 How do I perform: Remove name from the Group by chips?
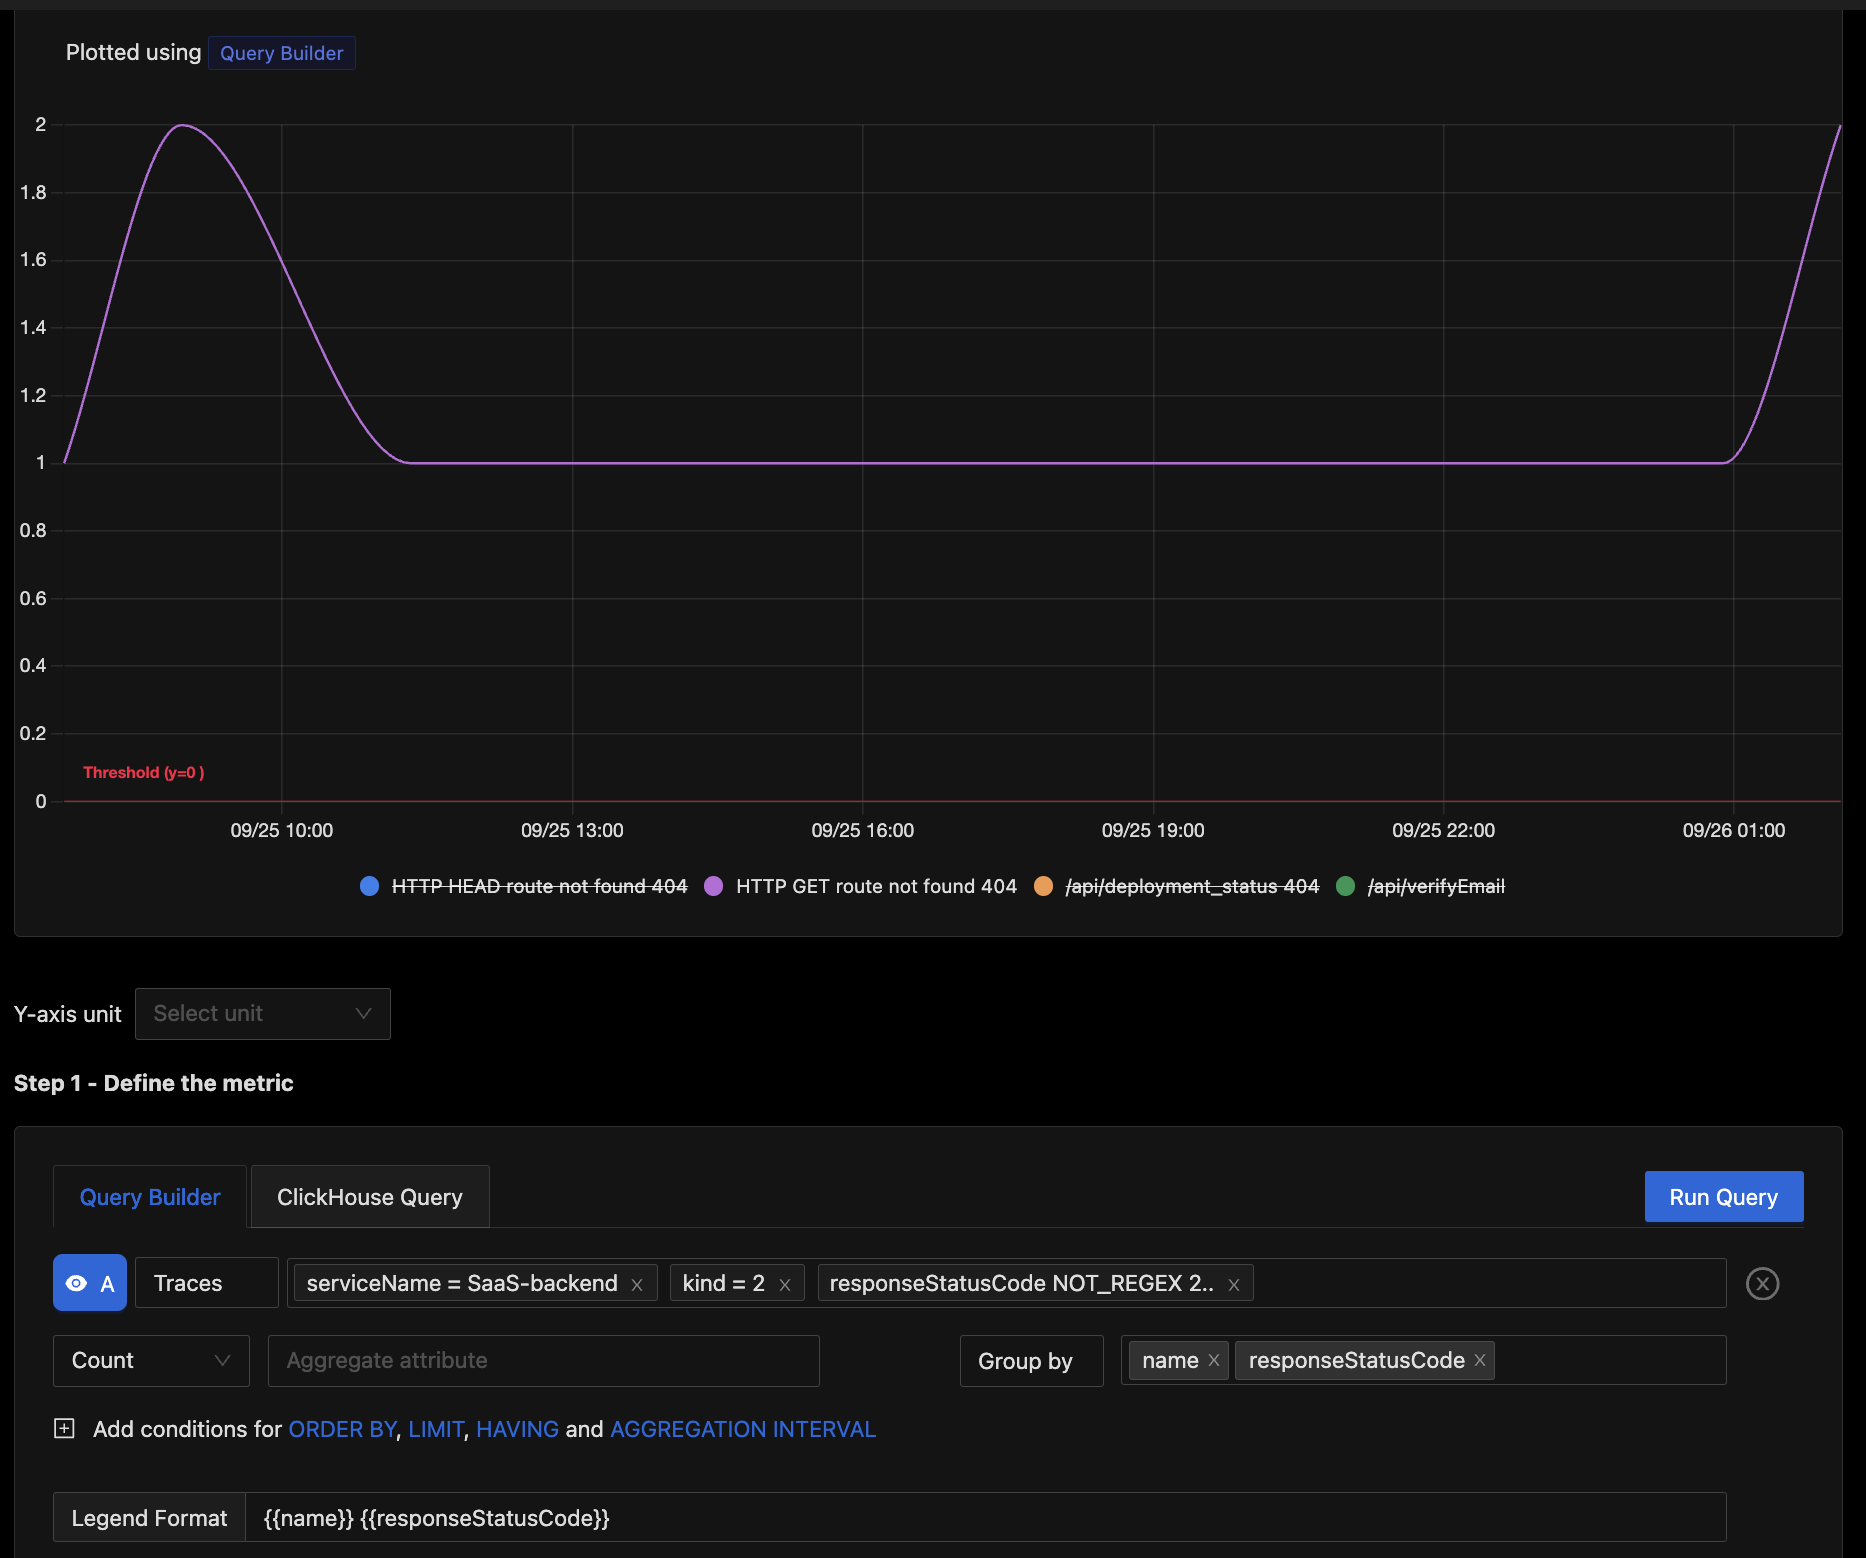1213,1360
